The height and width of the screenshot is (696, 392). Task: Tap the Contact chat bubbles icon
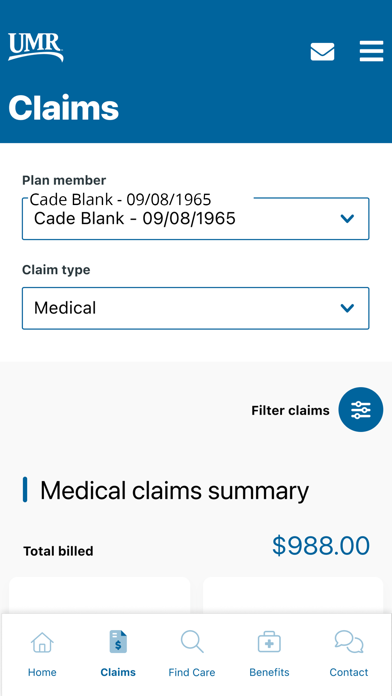[x=349, y=642]
